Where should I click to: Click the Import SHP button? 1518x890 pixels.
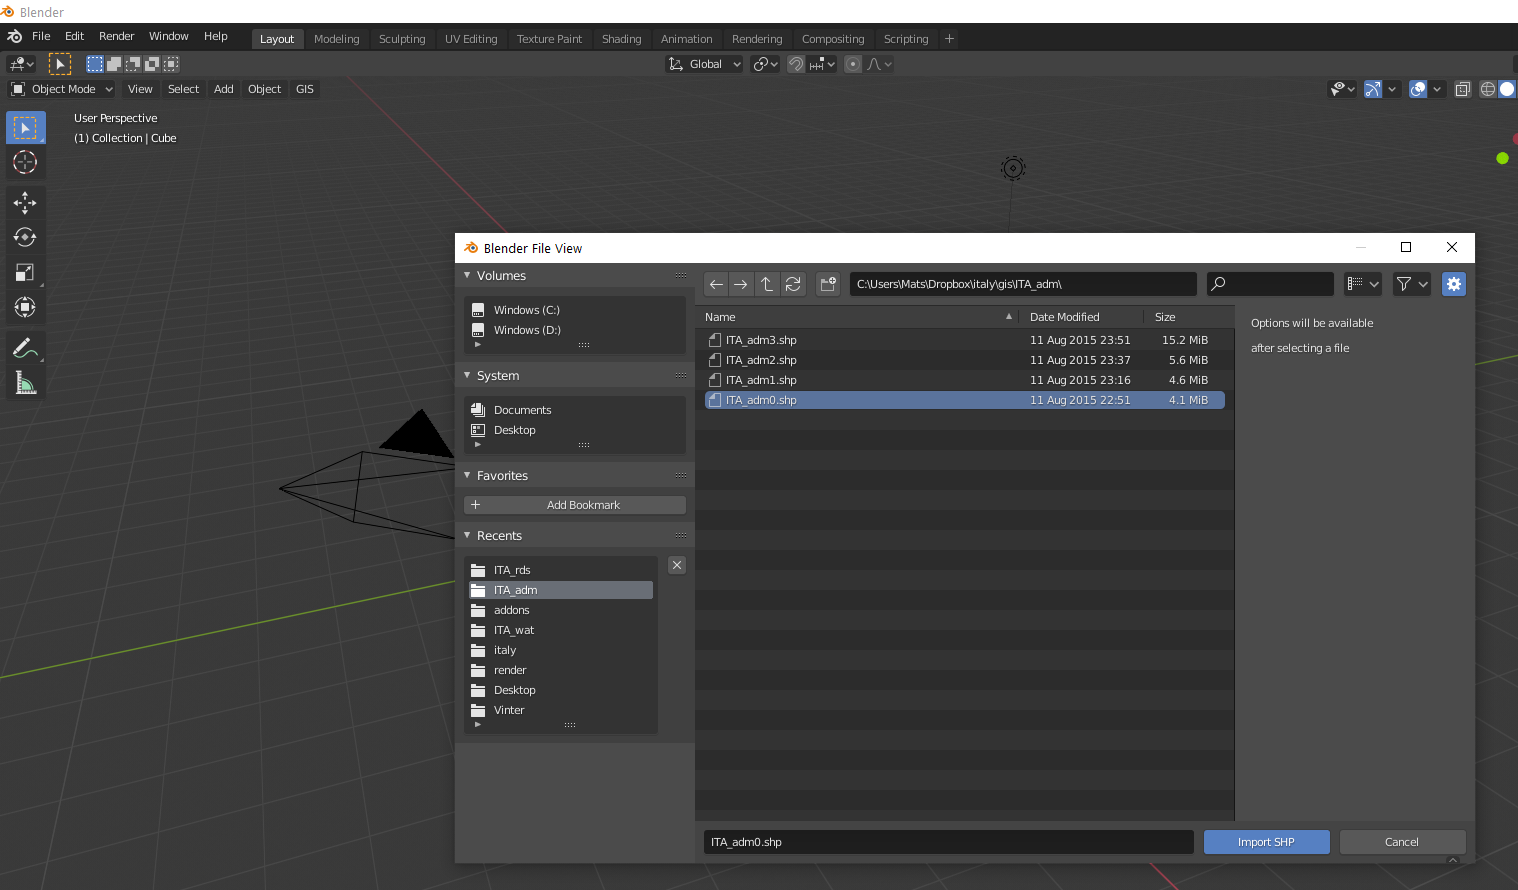(1266, 841)
